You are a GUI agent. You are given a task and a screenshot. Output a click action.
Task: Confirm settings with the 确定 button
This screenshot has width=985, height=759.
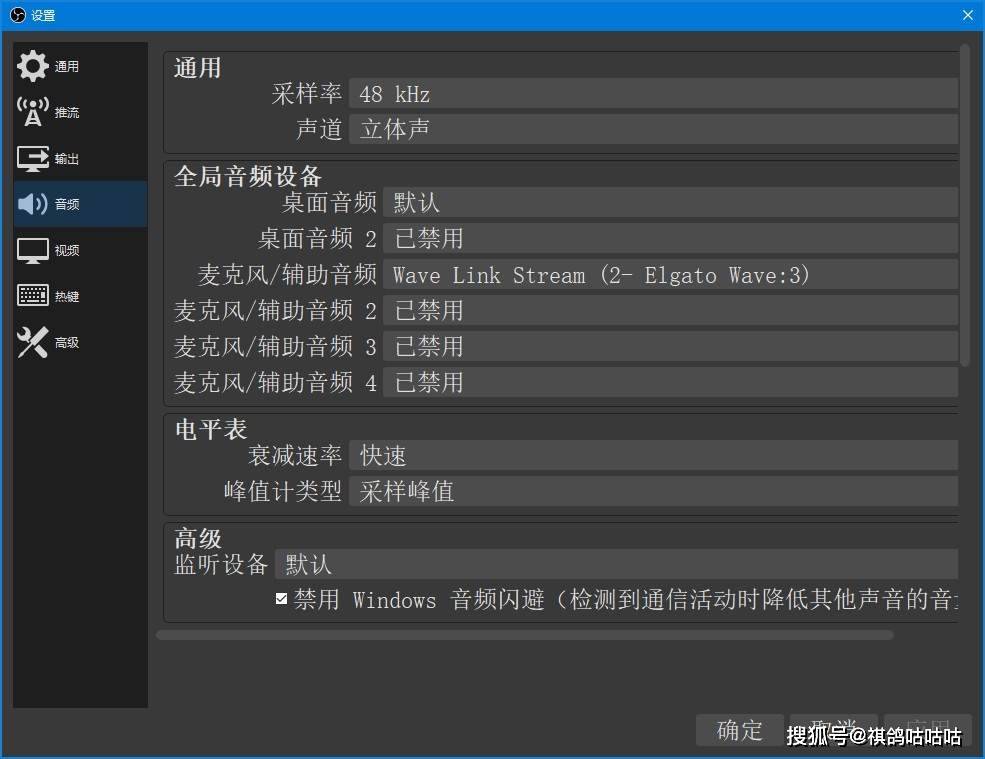pos(739,730)
